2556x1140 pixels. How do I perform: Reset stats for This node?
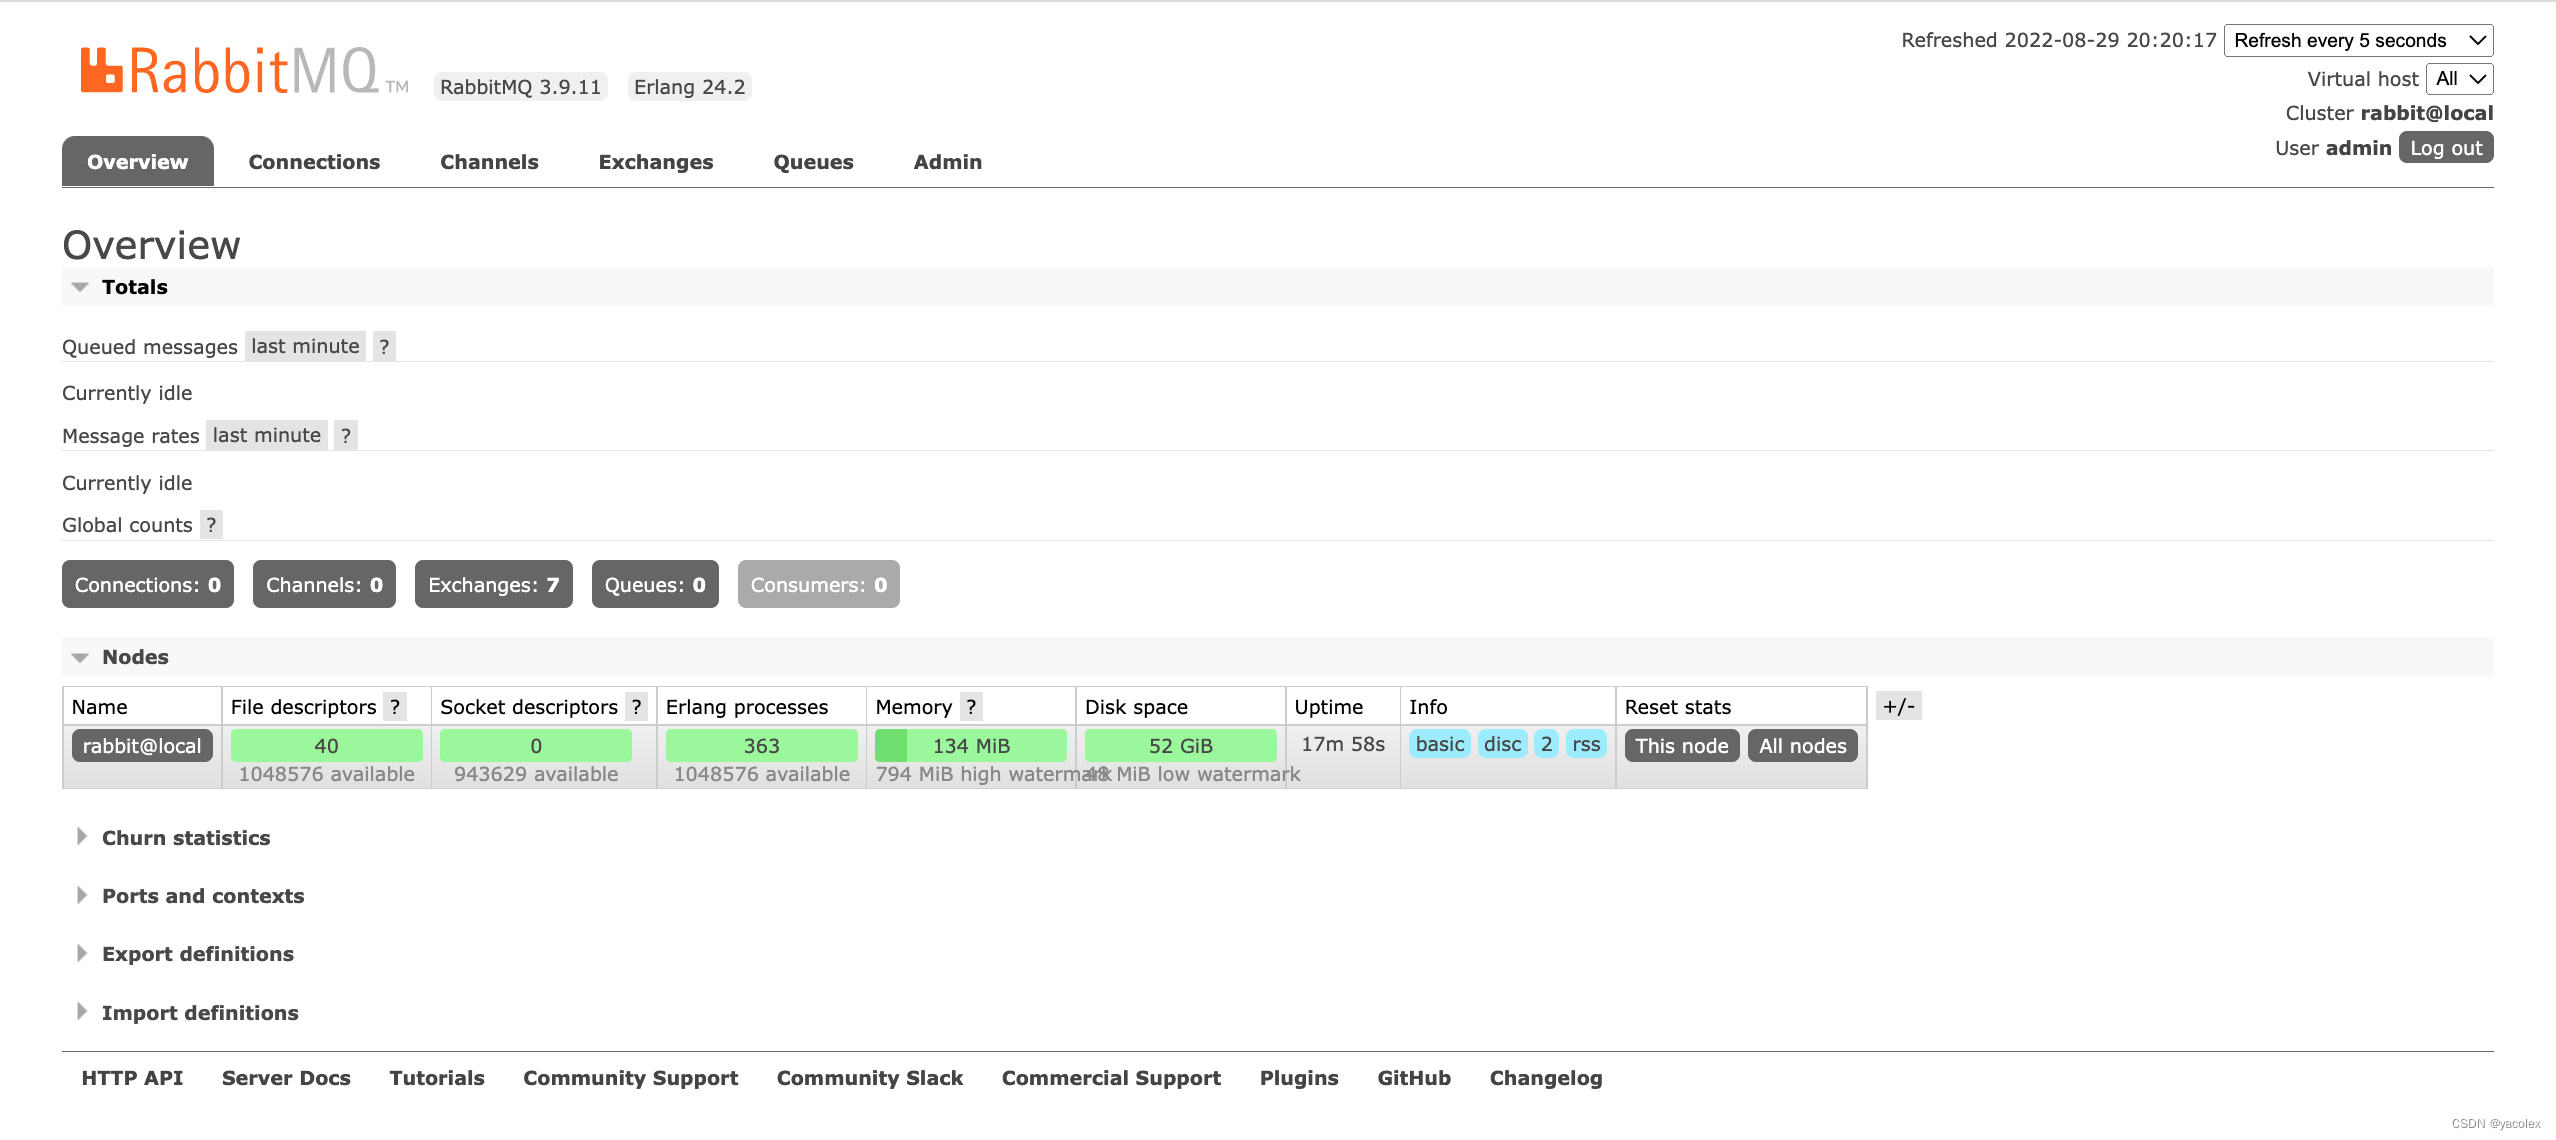point(1682,746)
